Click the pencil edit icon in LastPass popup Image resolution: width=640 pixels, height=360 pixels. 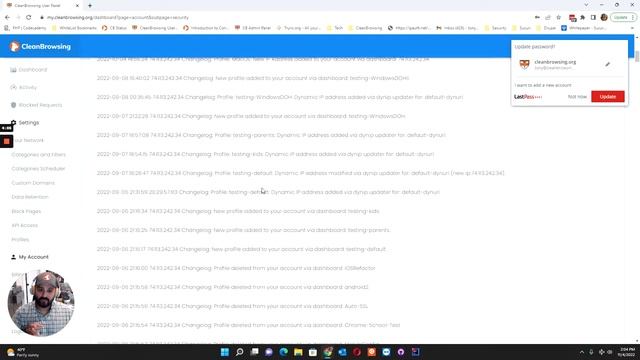click(x=607, y=64)
